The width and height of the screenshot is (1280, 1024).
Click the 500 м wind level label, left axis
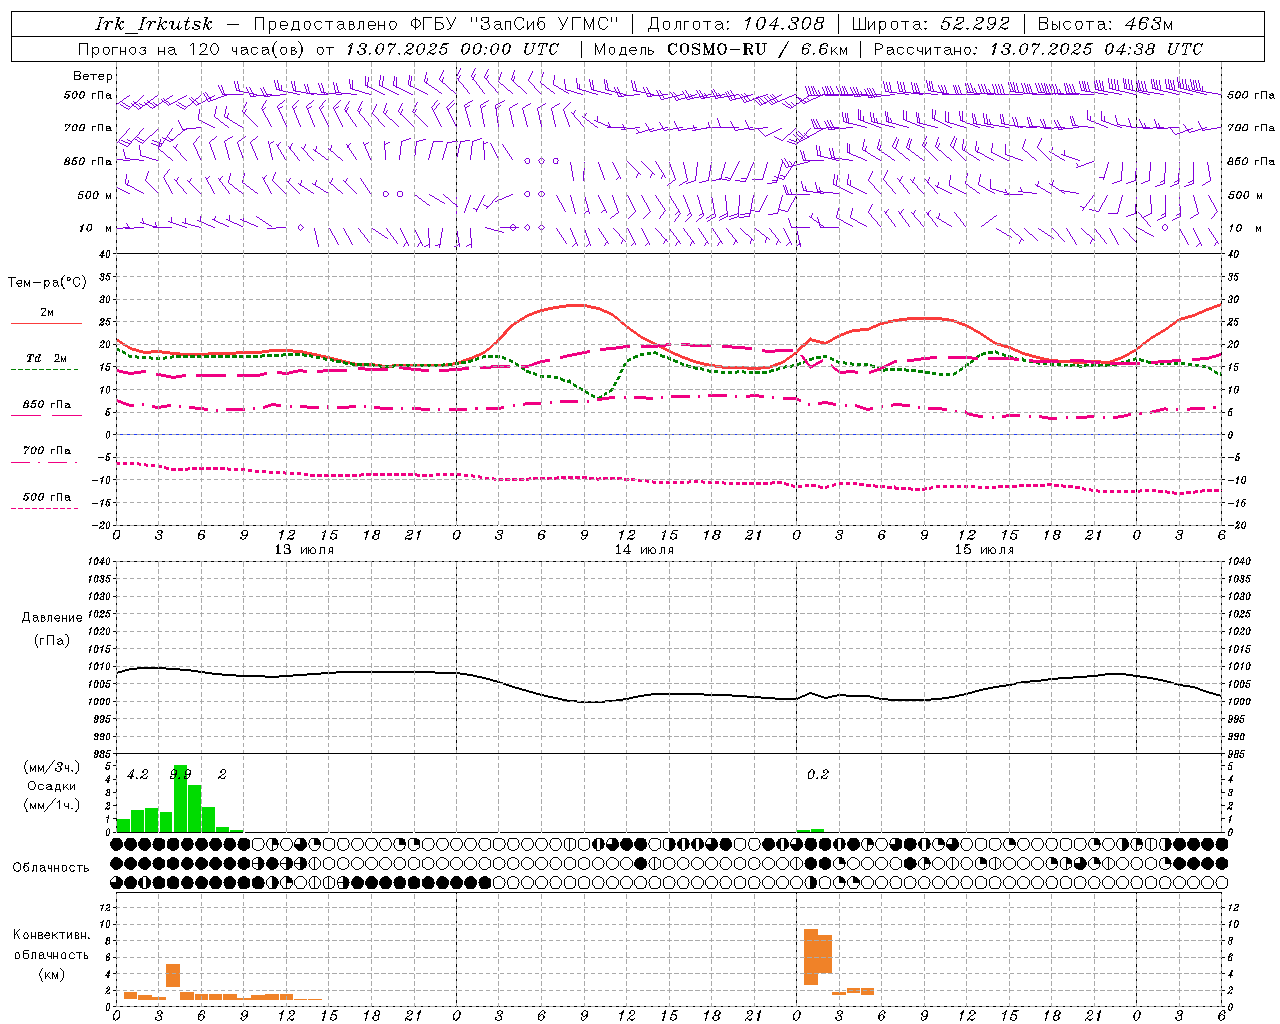coord(95,195)
